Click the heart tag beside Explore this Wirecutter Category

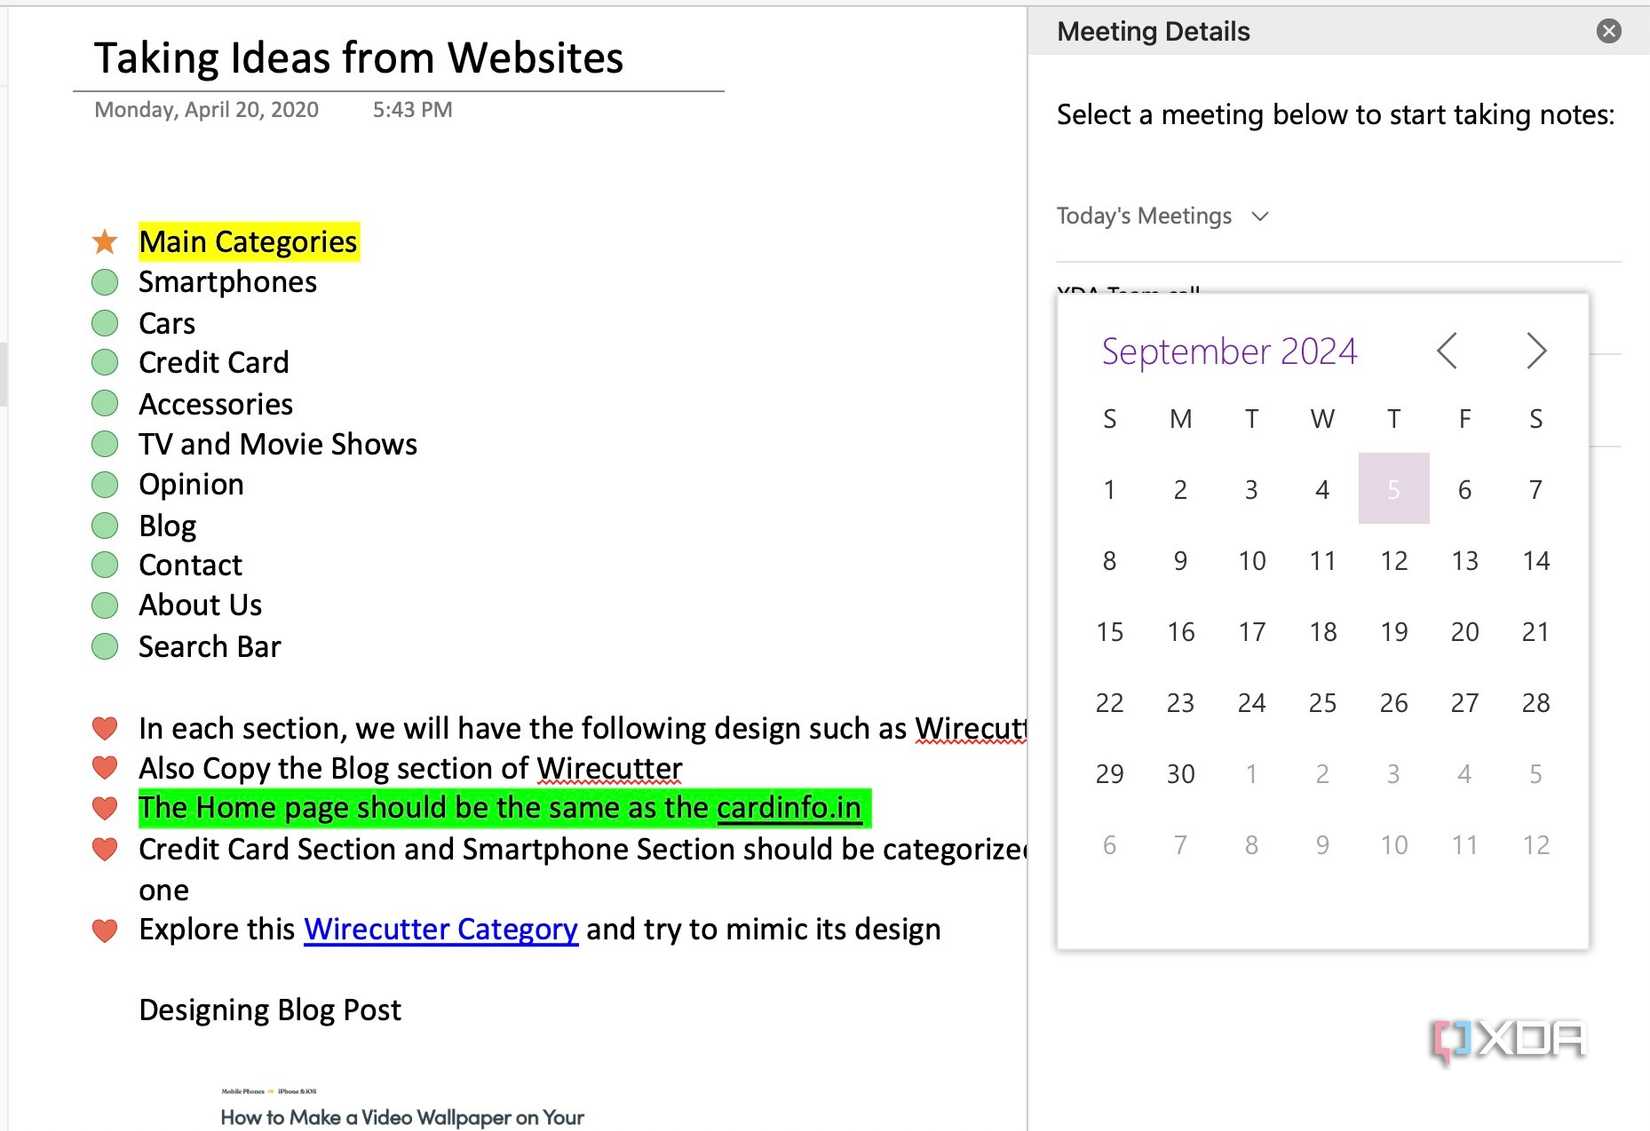[104, 929]
